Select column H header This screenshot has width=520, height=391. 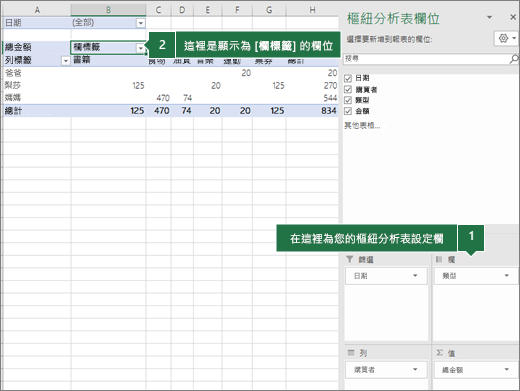point(312,10)
